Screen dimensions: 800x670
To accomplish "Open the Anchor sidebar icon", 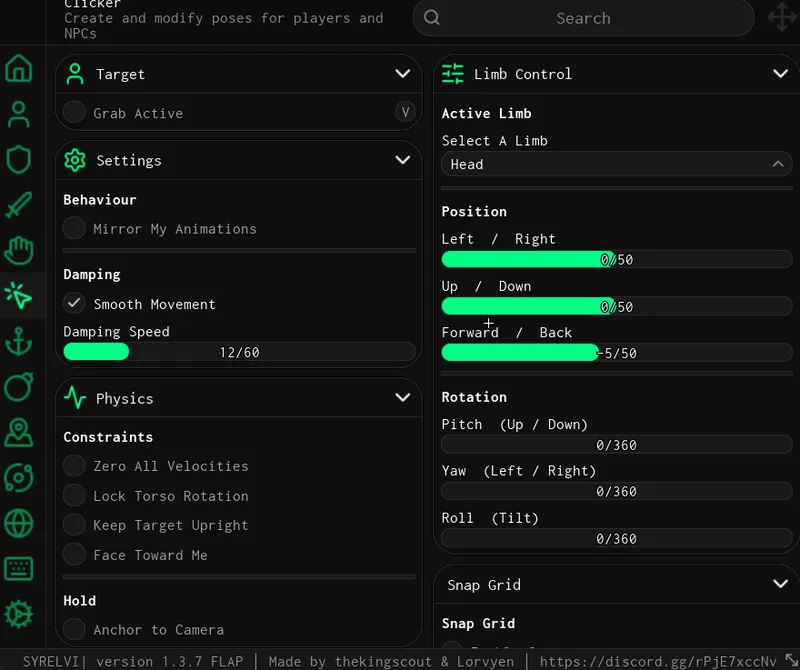I will pyautogui.click(x=19, y=341).
